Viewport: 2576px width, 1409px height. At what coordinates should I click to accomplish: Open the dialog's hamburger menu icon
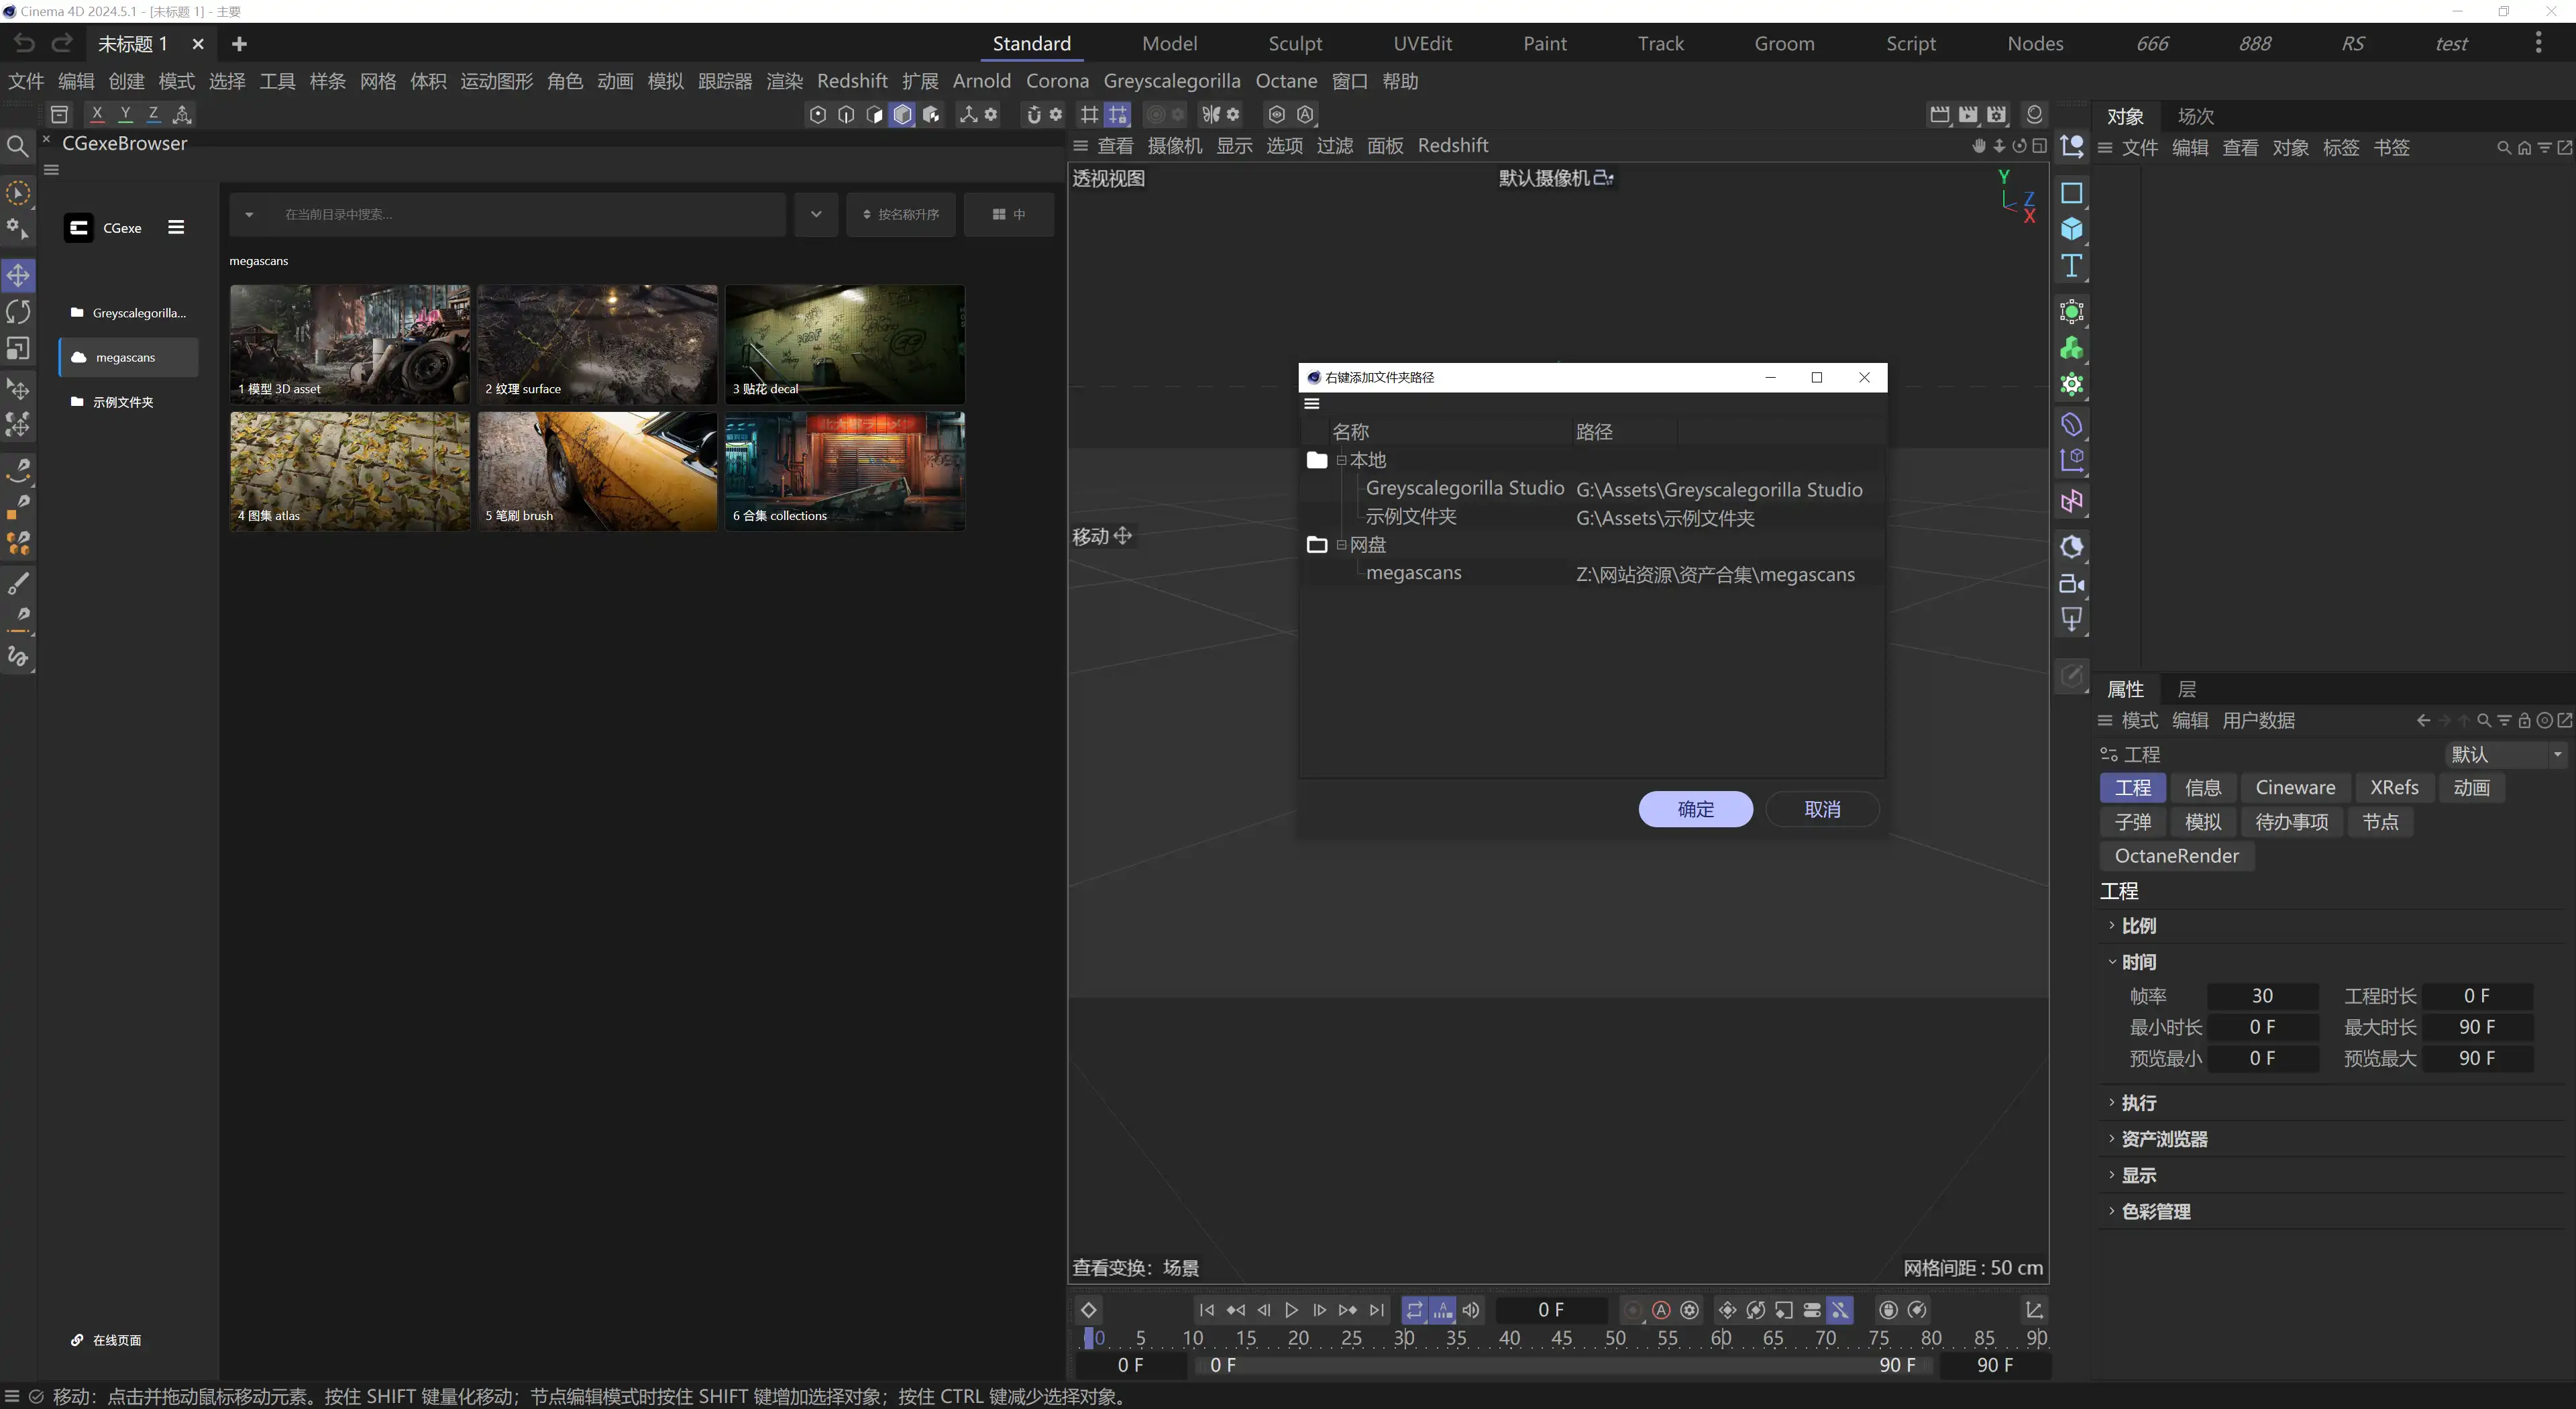tap(1312, 404)
